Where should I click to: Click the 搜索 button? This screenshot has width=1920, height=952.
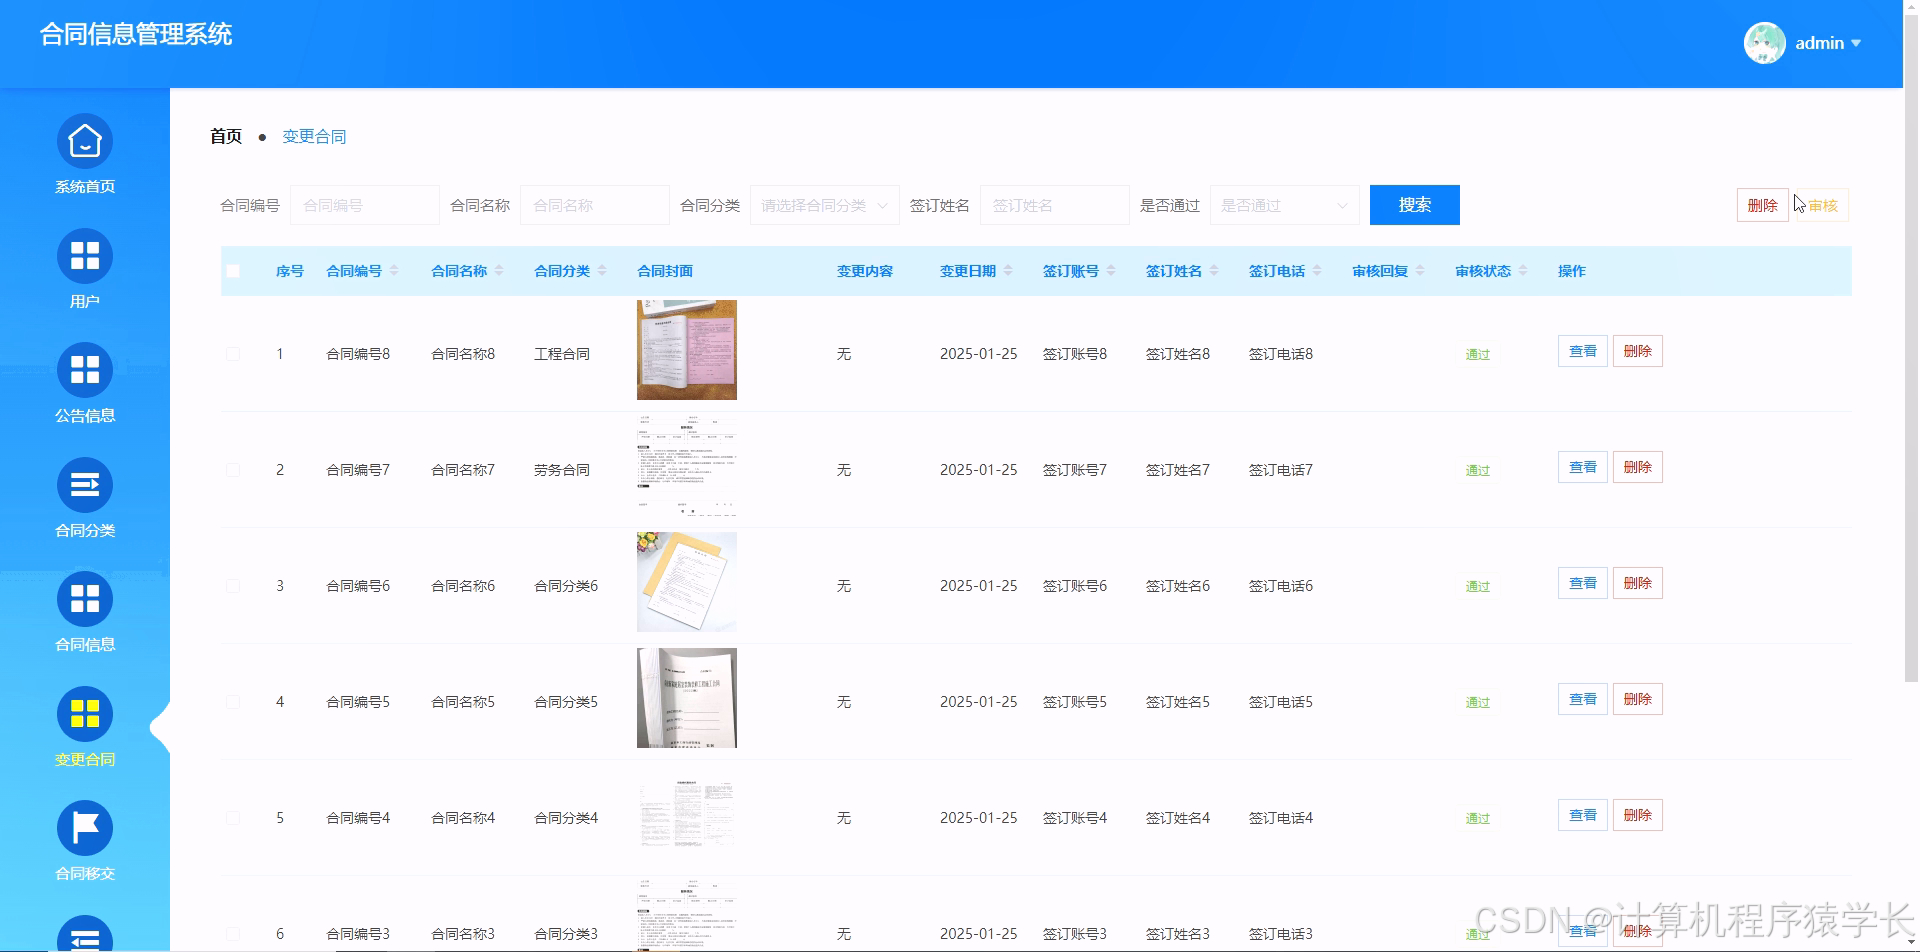1414,205
